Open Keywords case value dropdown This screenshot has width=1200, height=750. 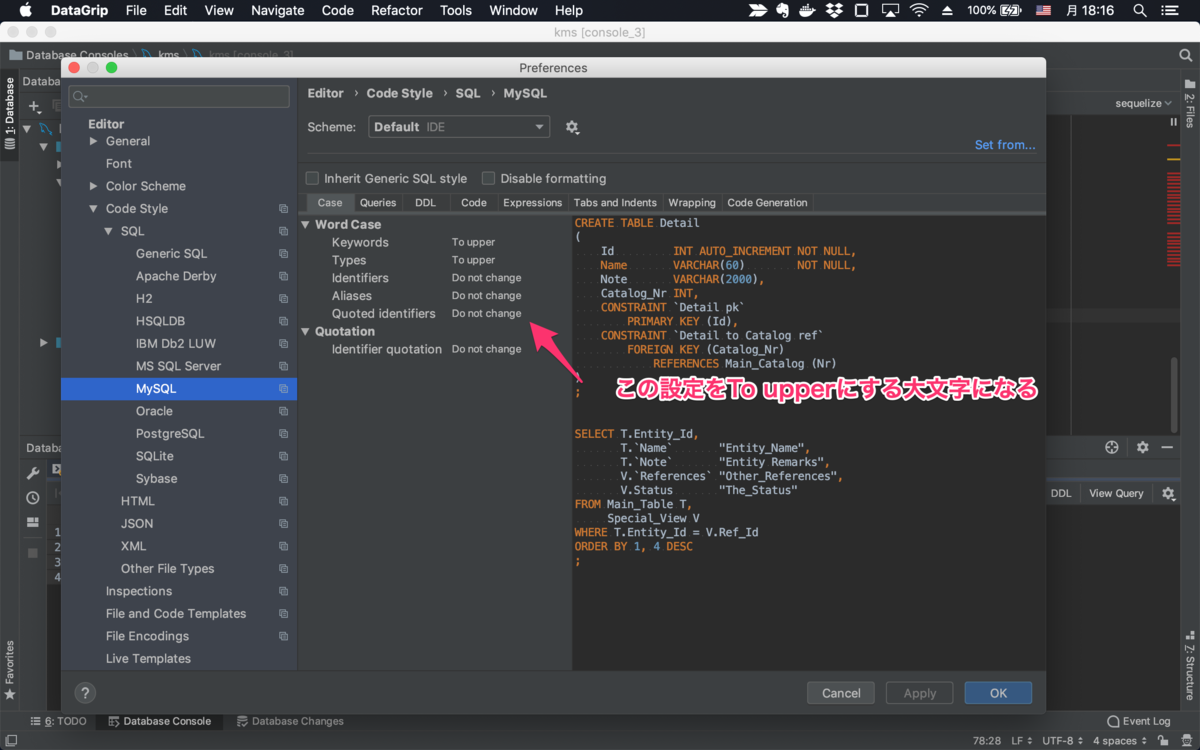[x=473, y=242]
